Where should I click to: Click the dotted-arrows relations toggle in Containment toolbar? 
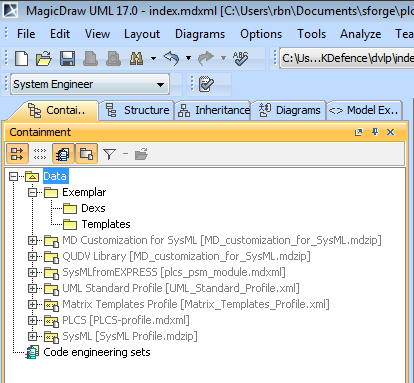point(40,154)
